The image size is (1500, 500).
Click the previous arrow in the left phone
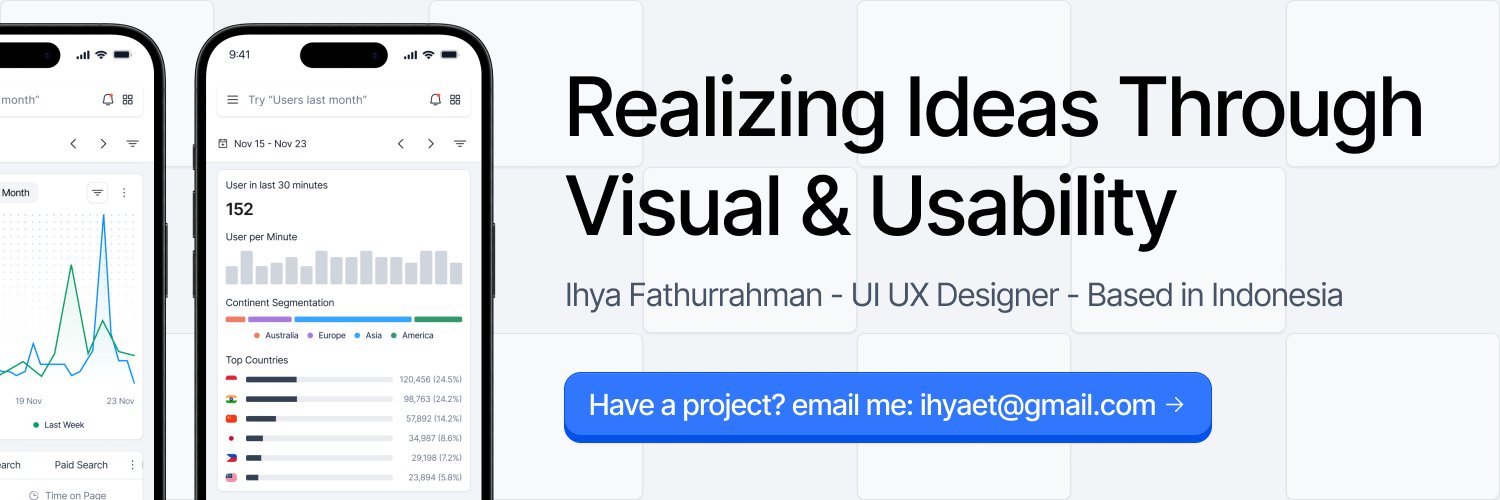73,144
